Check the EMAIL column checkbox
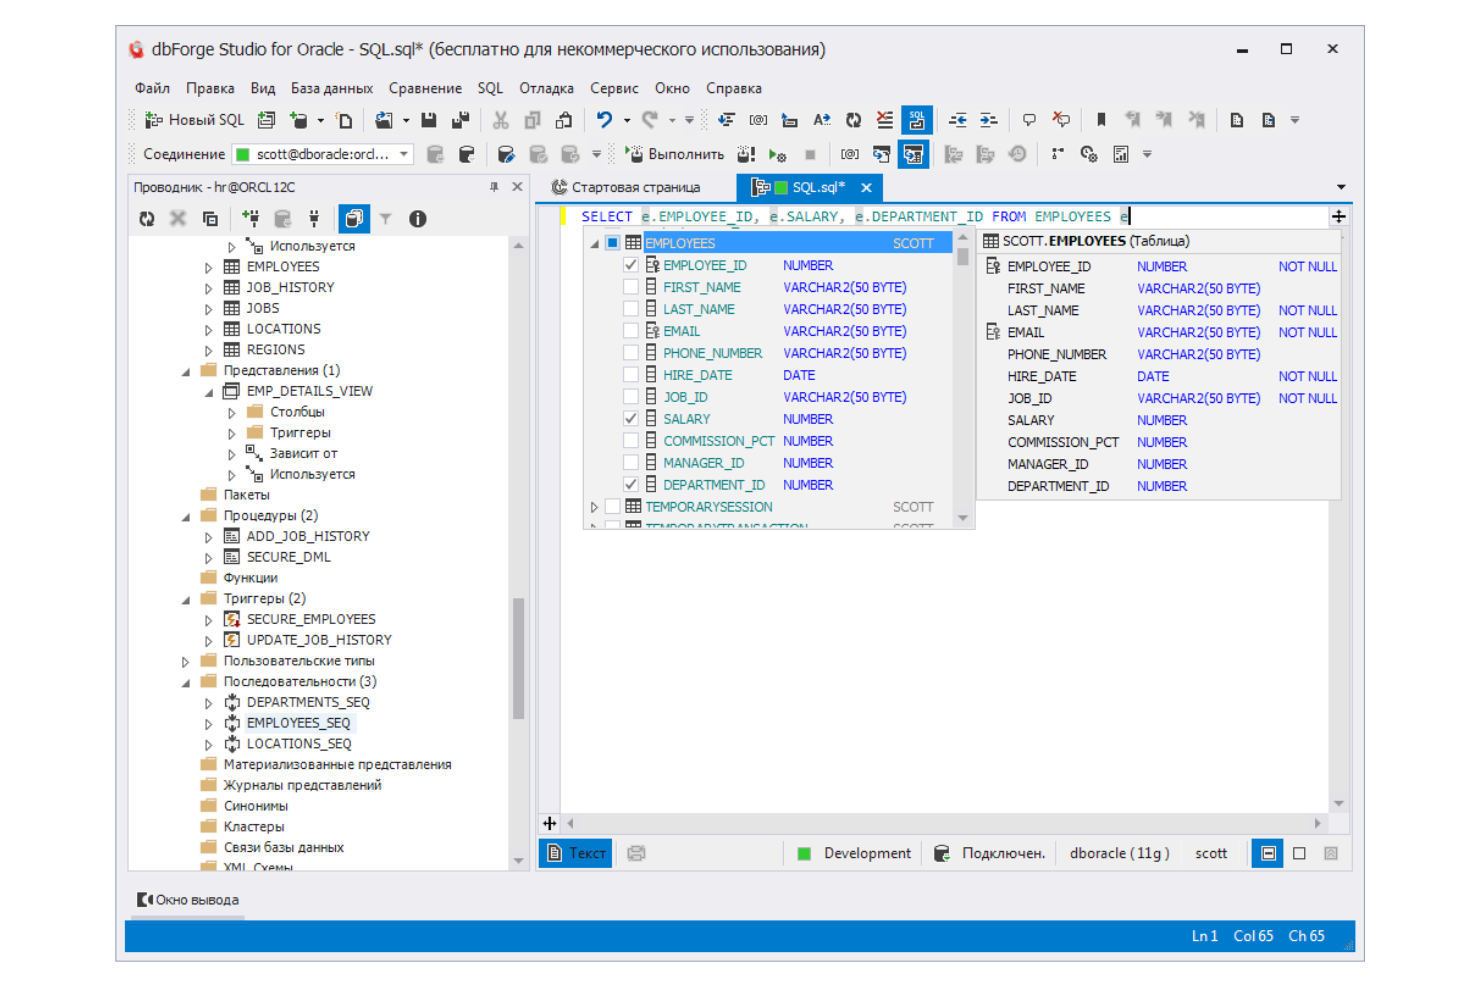The height and width of the screenshot is (987, 1480). pyautogui.click(x=631, y=331)
